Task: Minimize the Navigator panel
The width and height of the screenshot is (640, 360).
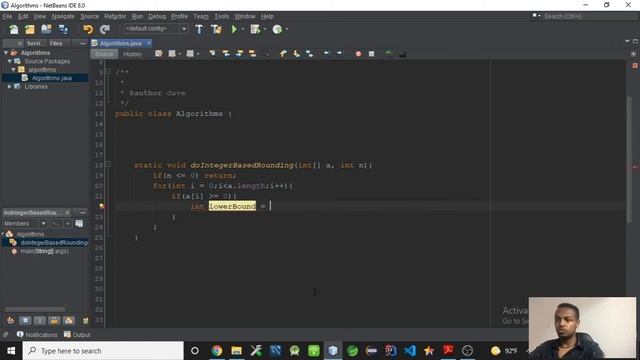Action: [x=83, y=213]
